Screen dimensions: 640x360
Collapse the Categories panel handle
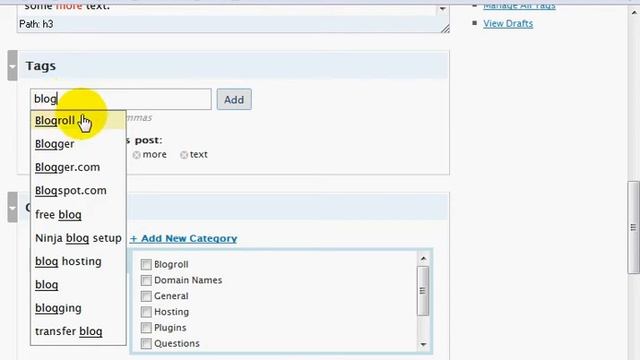12,207
